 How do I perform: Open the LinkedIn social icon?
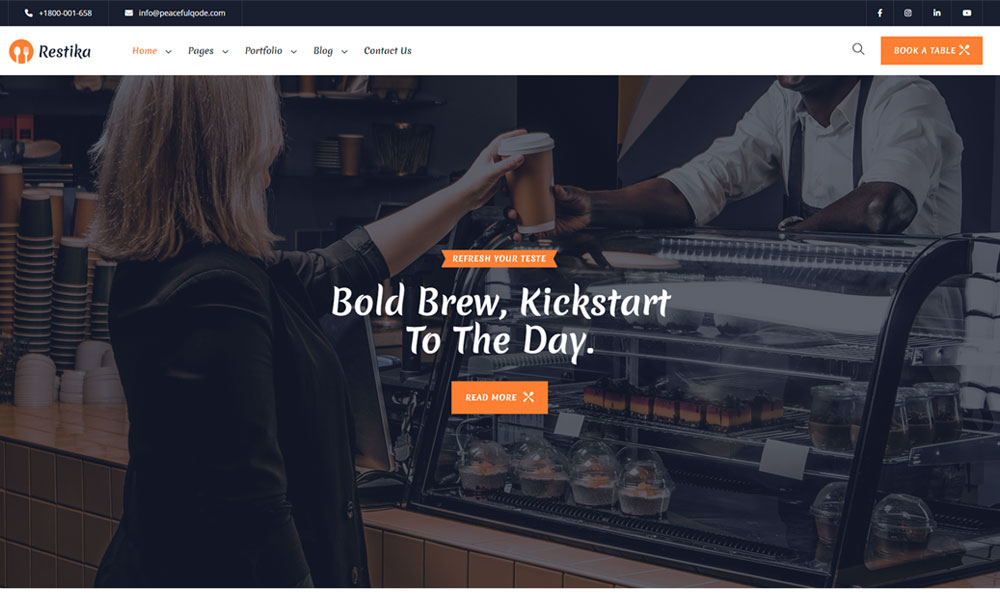936,13
